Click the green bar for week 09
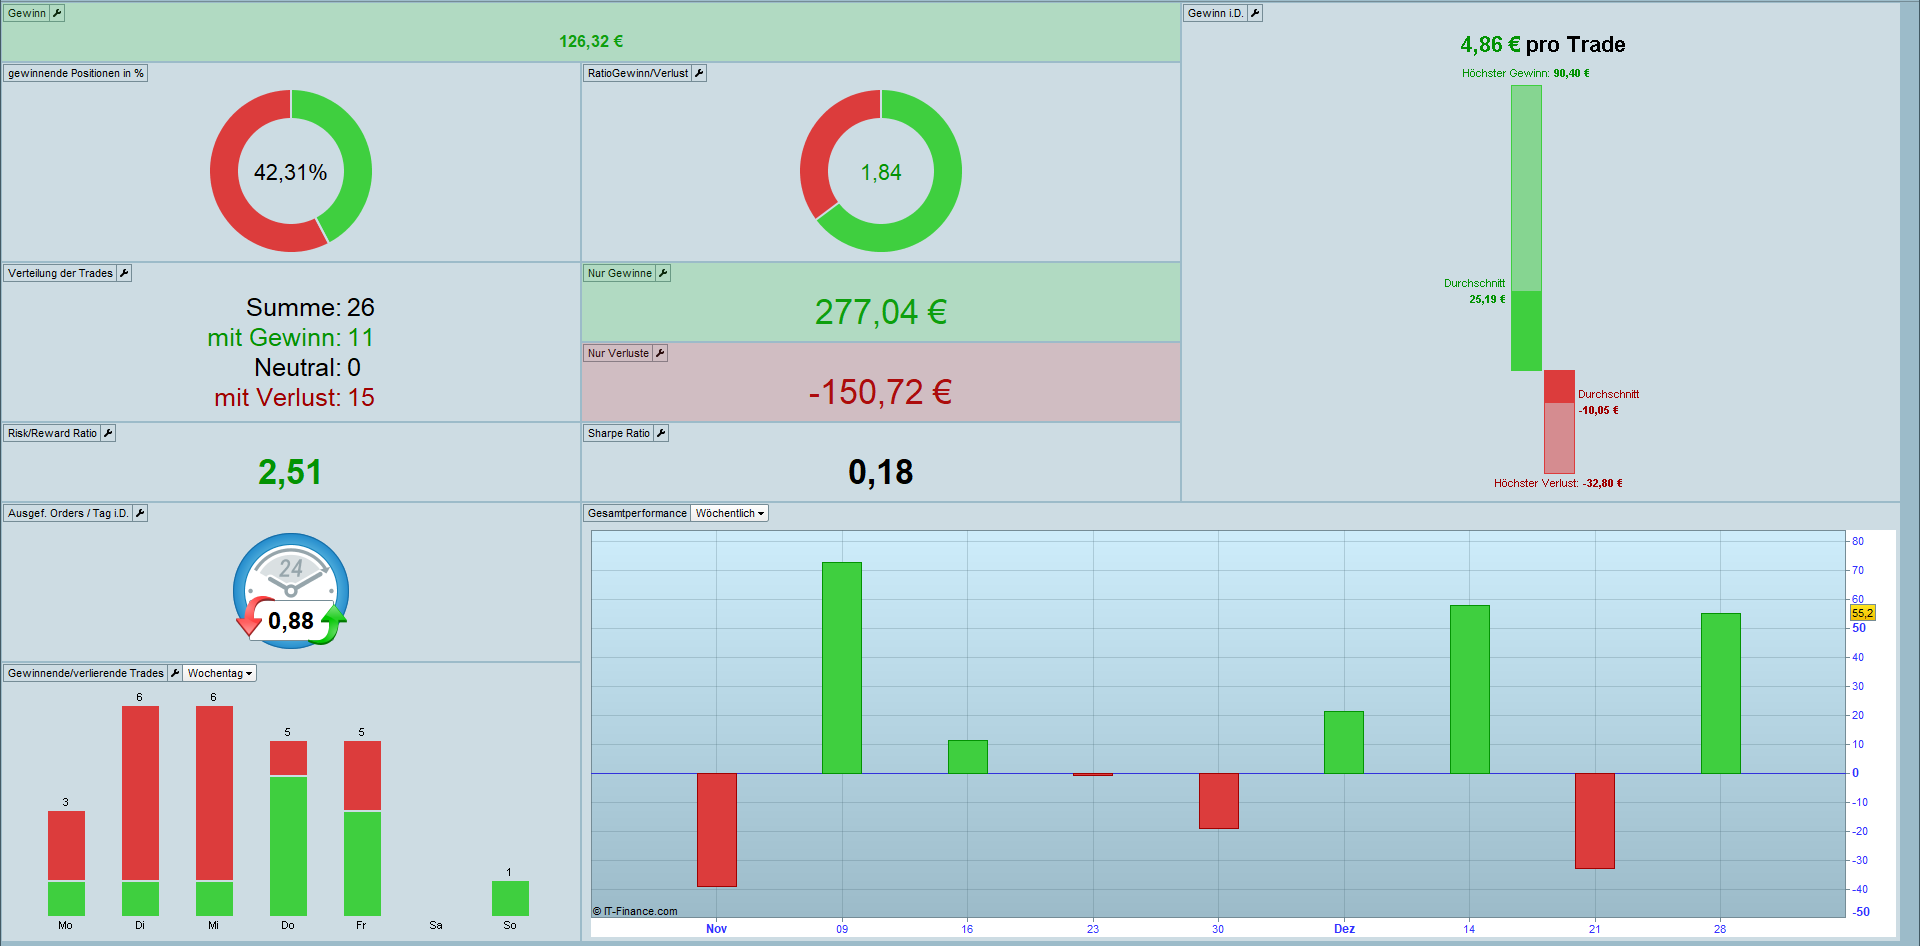The image size is (1920, 946). (841, 667)
